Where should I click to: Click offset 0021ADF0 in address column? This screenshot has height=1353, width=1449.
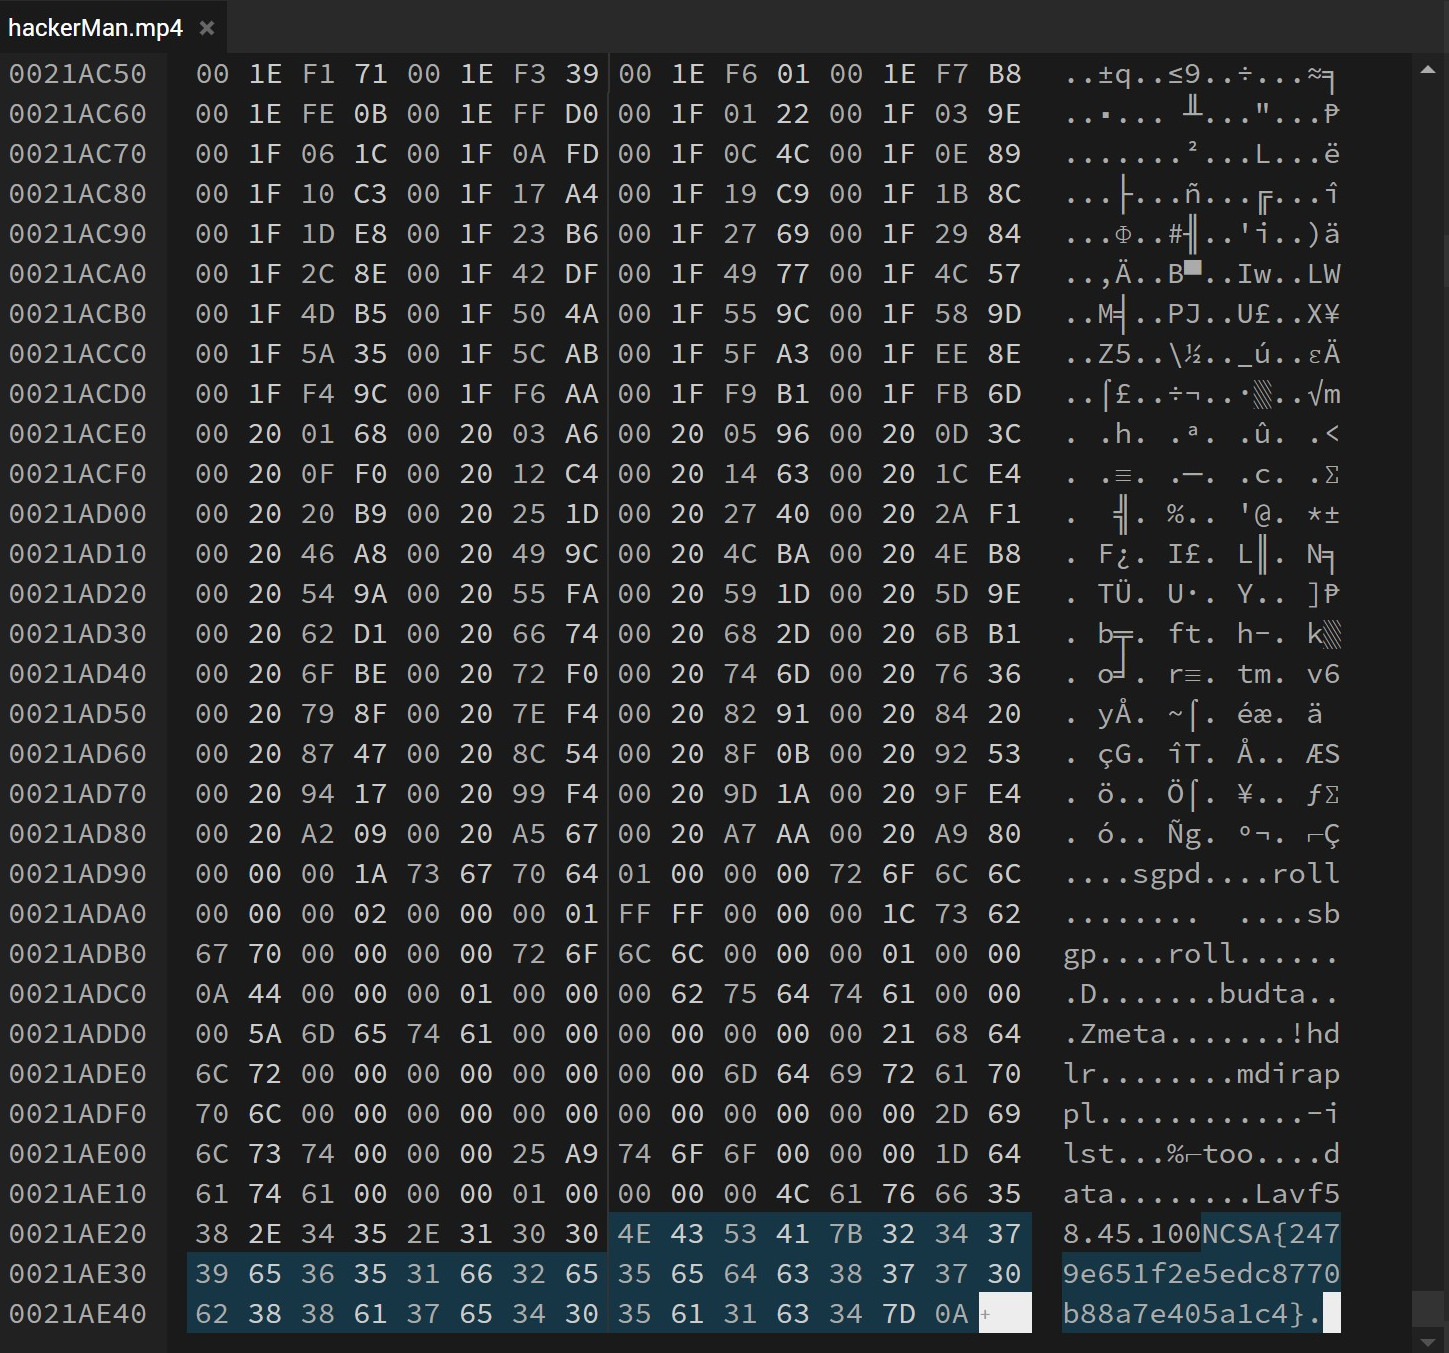click(78, 1114)
